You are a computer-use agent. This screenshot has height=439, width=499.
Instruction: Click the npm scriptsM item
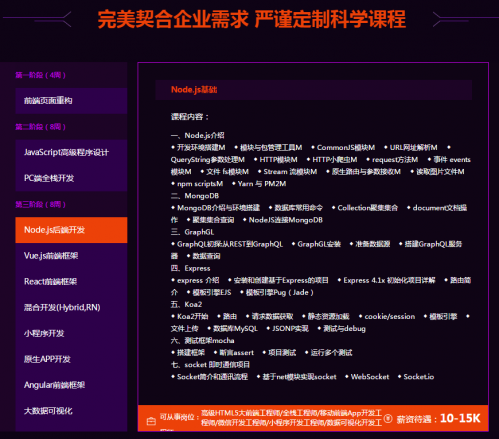[200, 184]
